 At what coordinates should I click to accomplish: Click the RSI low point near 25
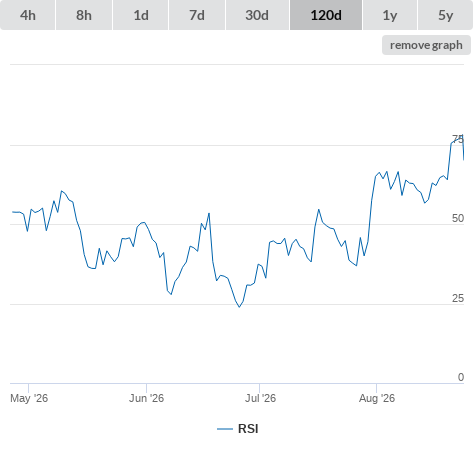pyautogui.click(x=239, y=307)
